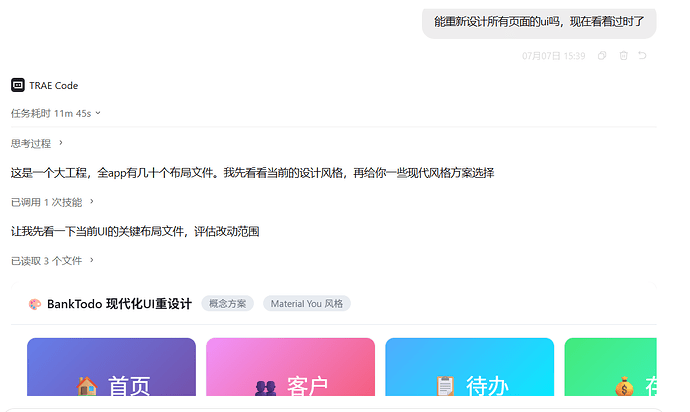The image size is (690, 412).
Task: Click the text starting 这是一个大工程
Action: [x=252, y=173]
